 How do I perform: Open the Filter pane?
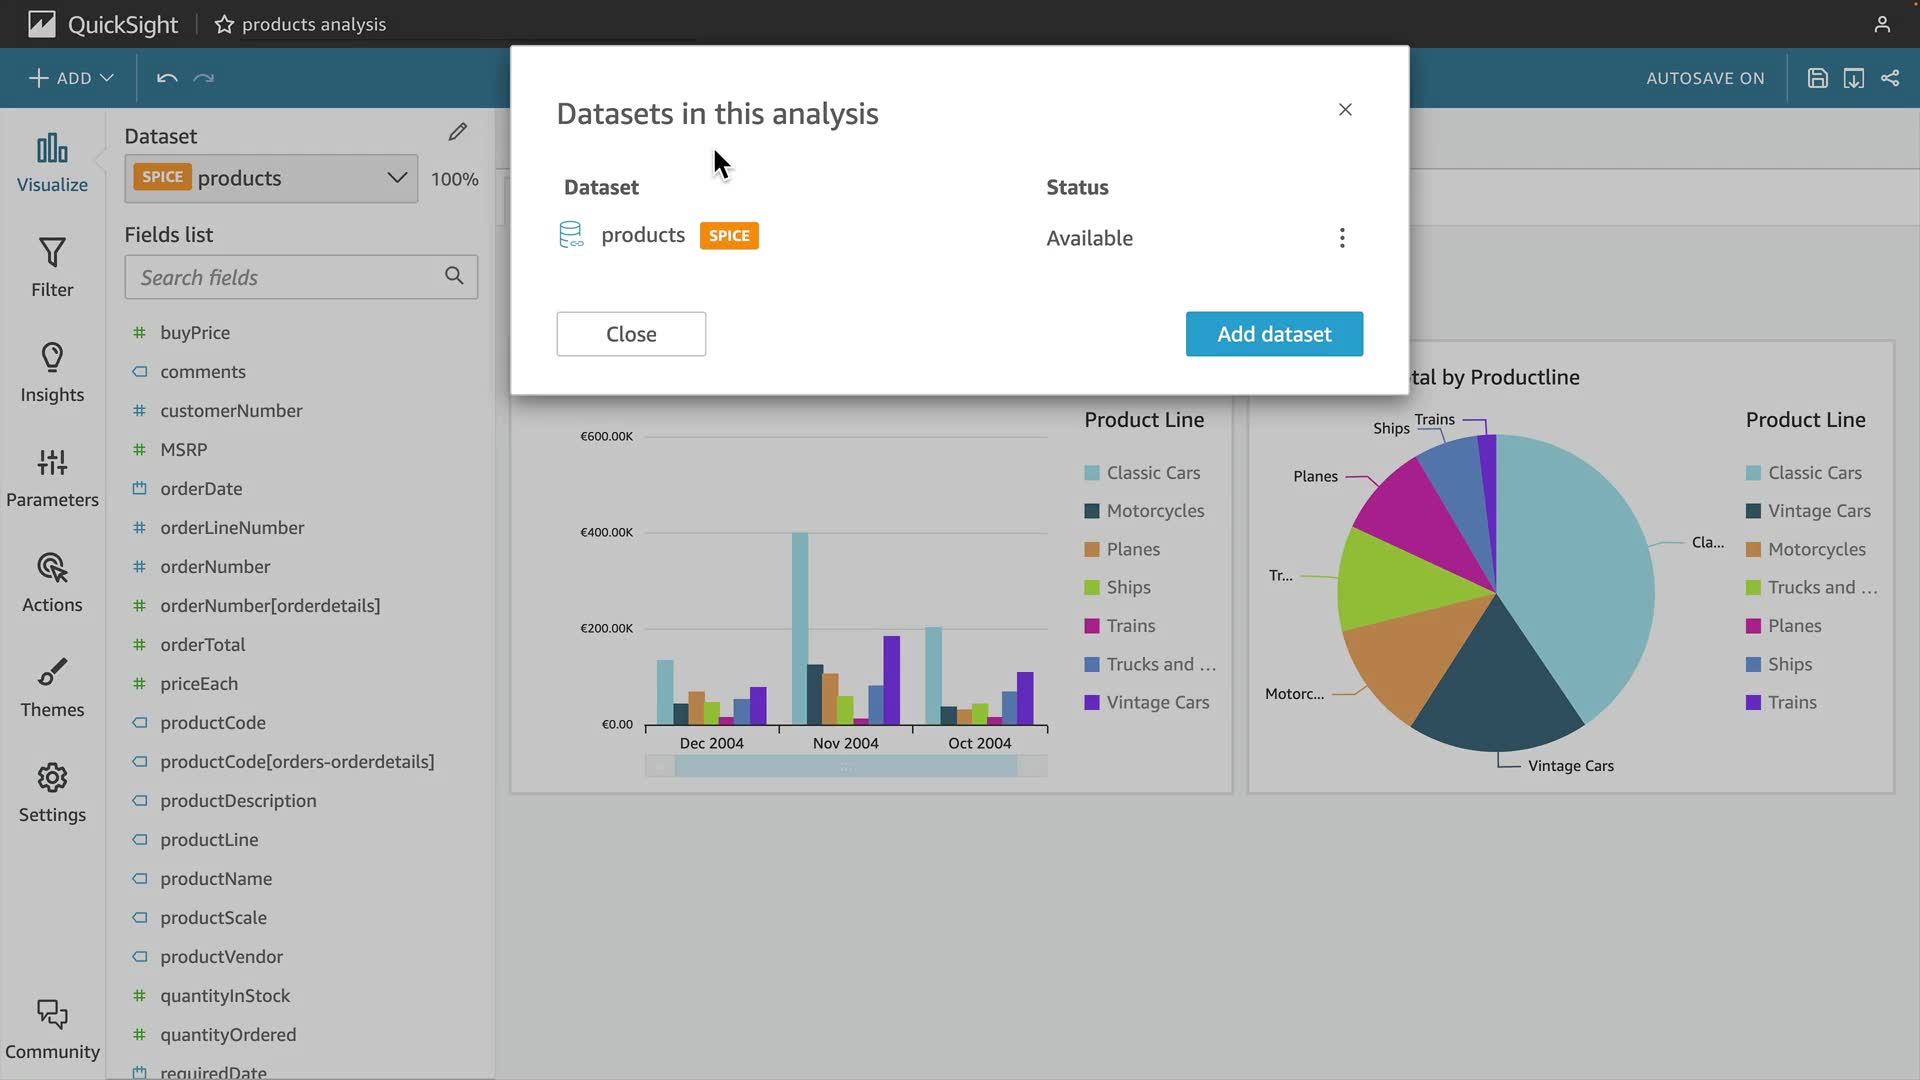click(x=52, y=267)
